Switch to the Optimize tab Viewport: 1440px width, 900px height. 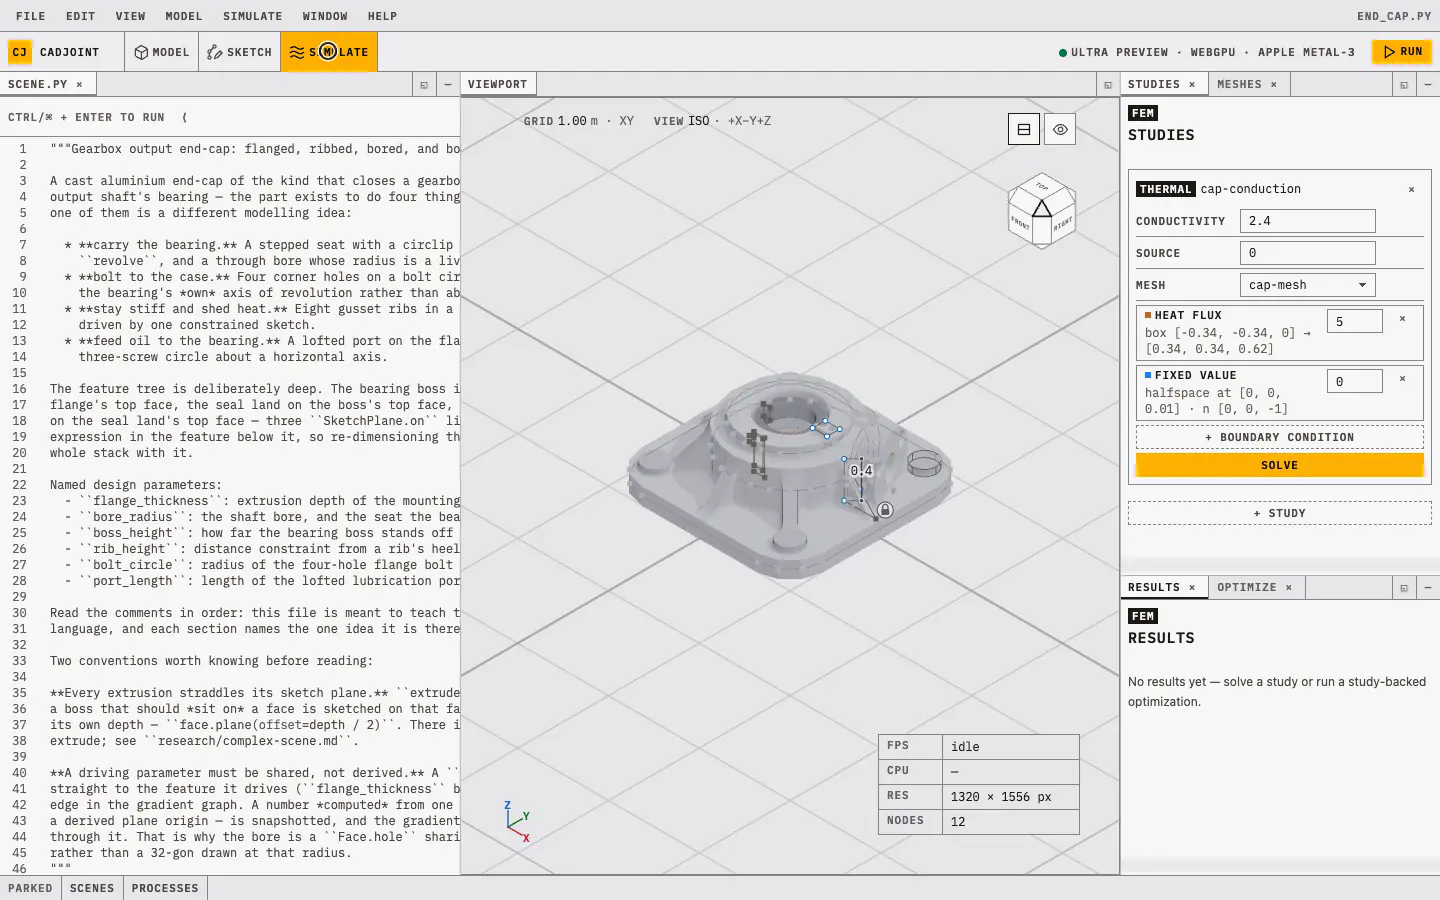click(x=1246, y=588)
